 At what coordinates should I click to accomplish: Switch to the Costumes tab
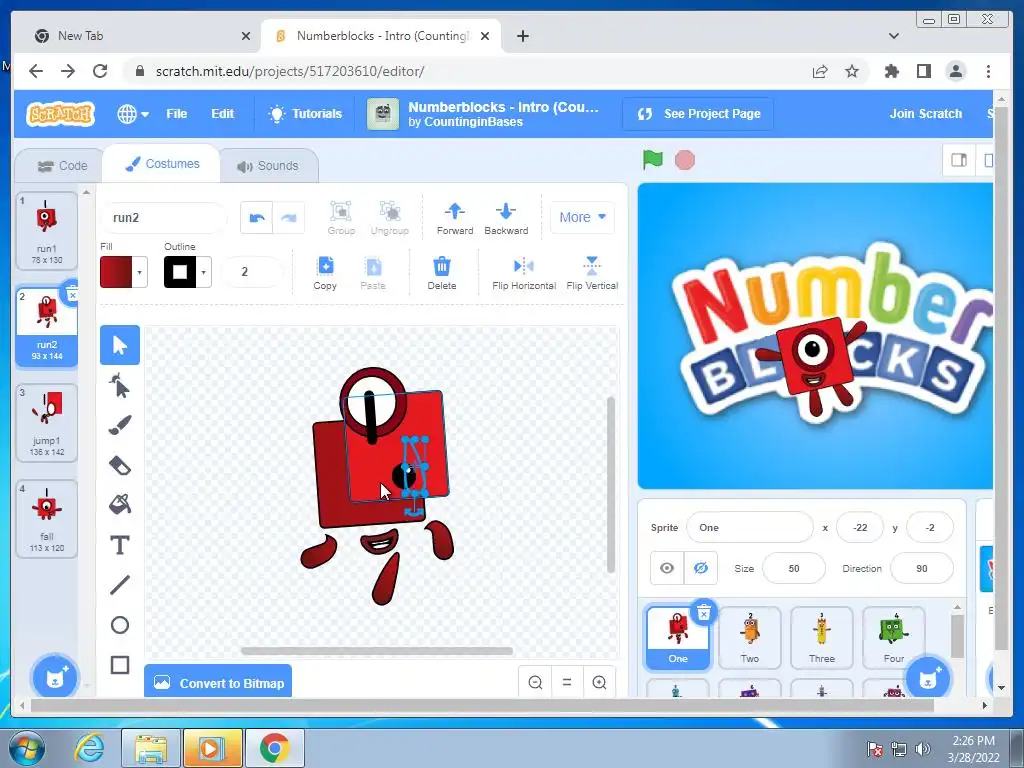(x=162, y=164)
